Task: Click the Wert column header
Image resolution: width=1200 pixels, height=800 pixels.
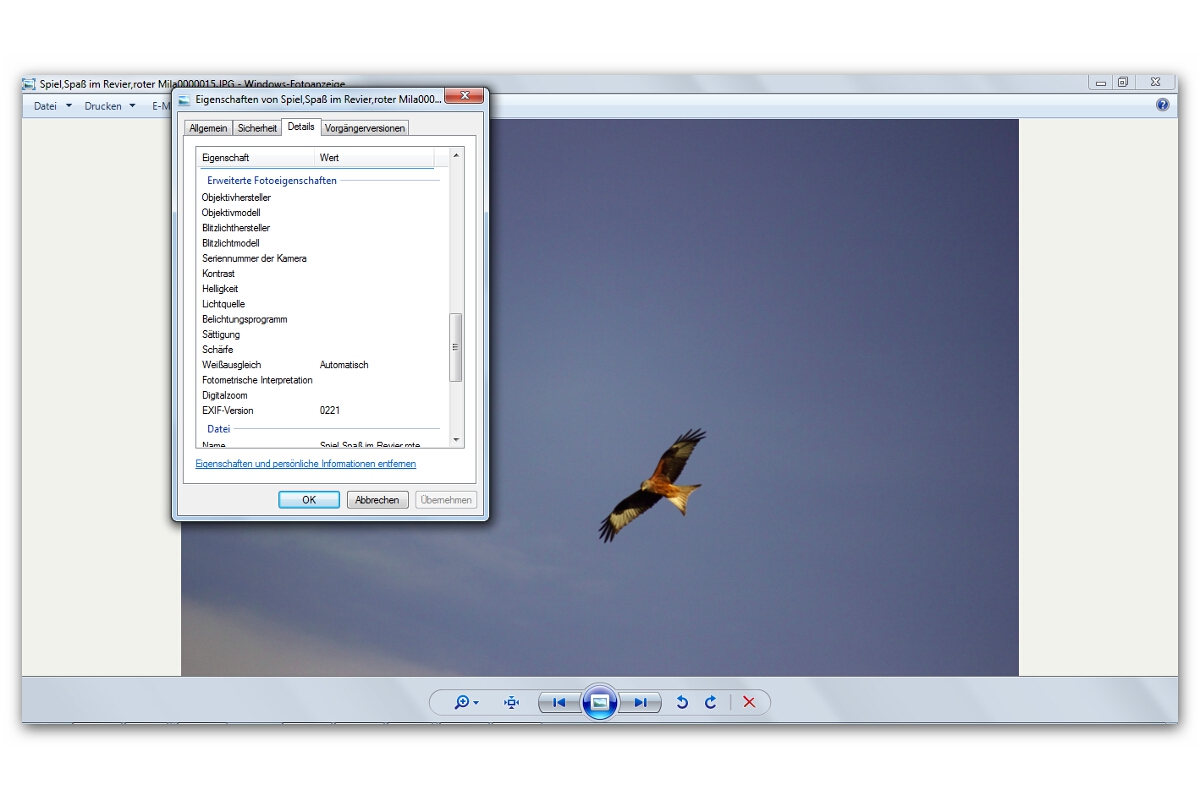Action: [374, 158]
